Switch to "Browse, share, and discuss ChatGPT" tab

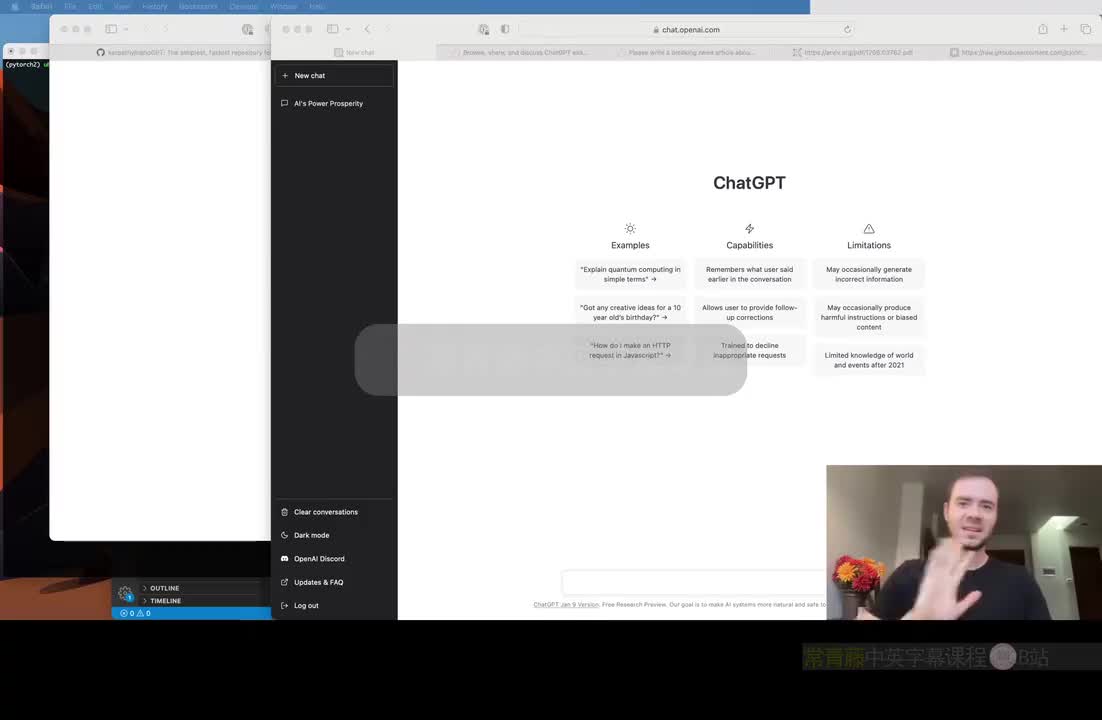coord(518,52)
